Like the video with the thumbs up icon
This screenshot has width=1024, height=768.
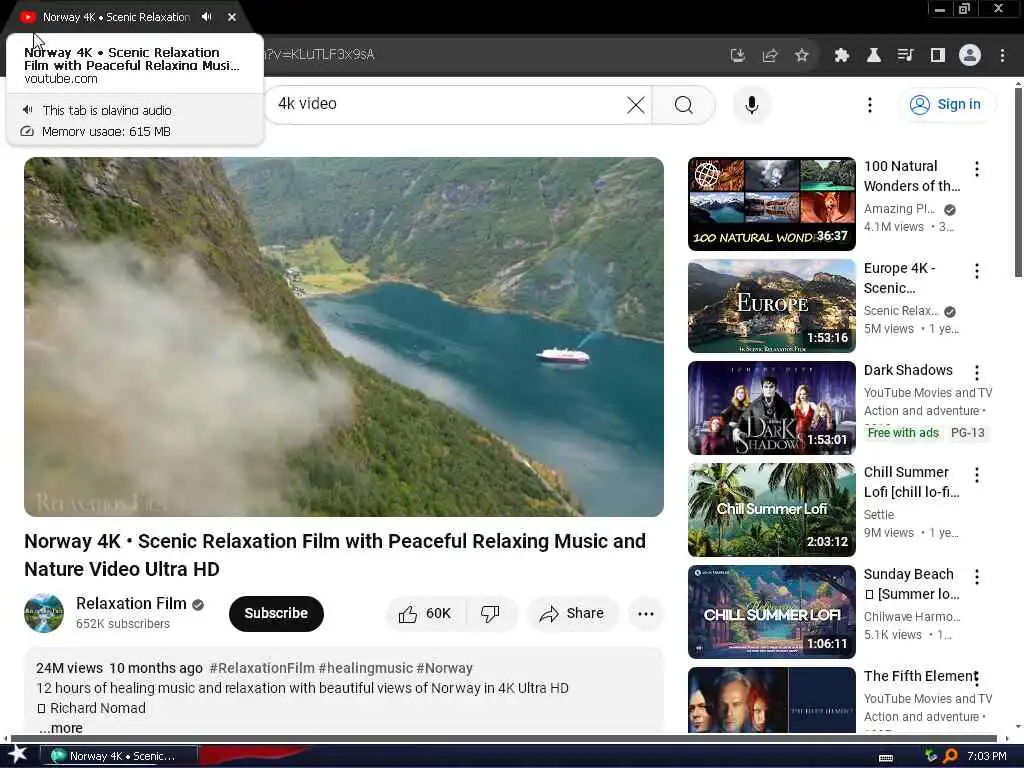click(425, 613)
